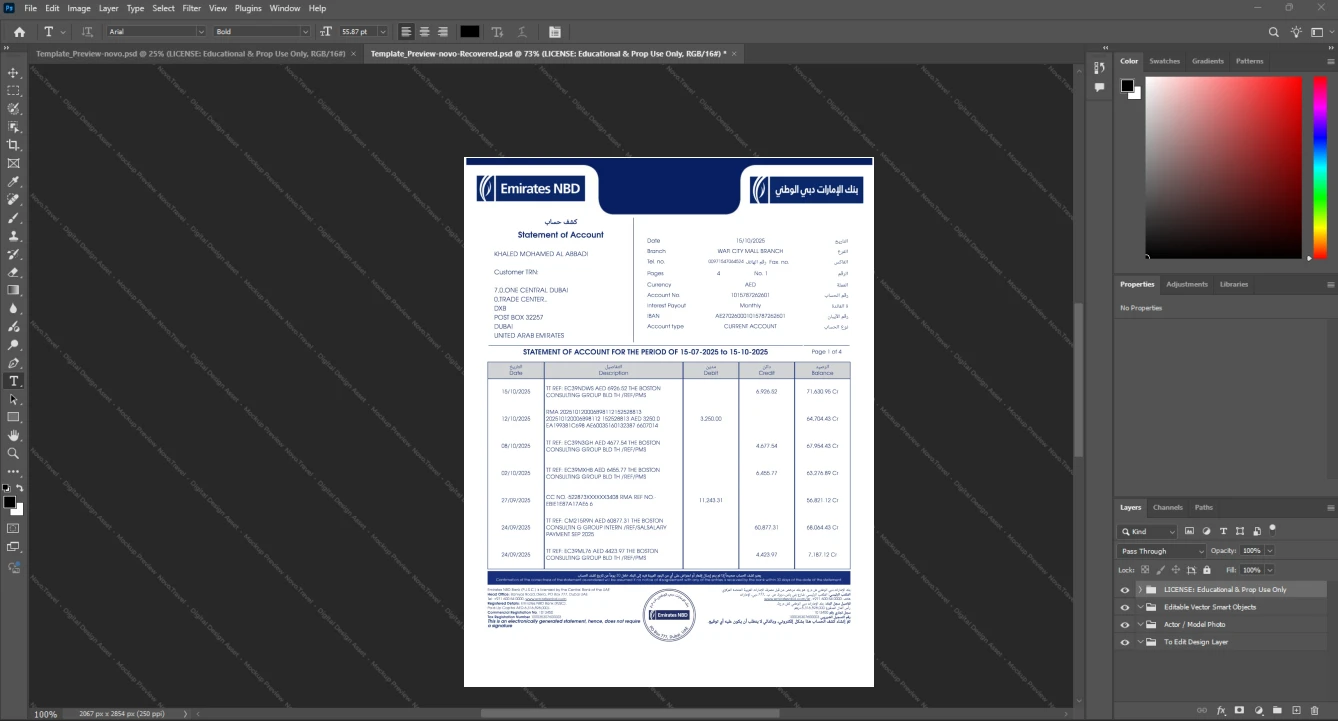Image resolution: width=1338 pixels, height=721 pixels.
Task: Toggle lock image pixels brush icon
Action: tap(1160, 570)
